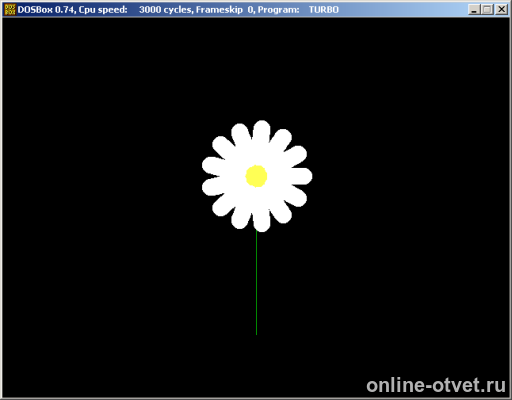Close the DOSBox window

point(501,10)
